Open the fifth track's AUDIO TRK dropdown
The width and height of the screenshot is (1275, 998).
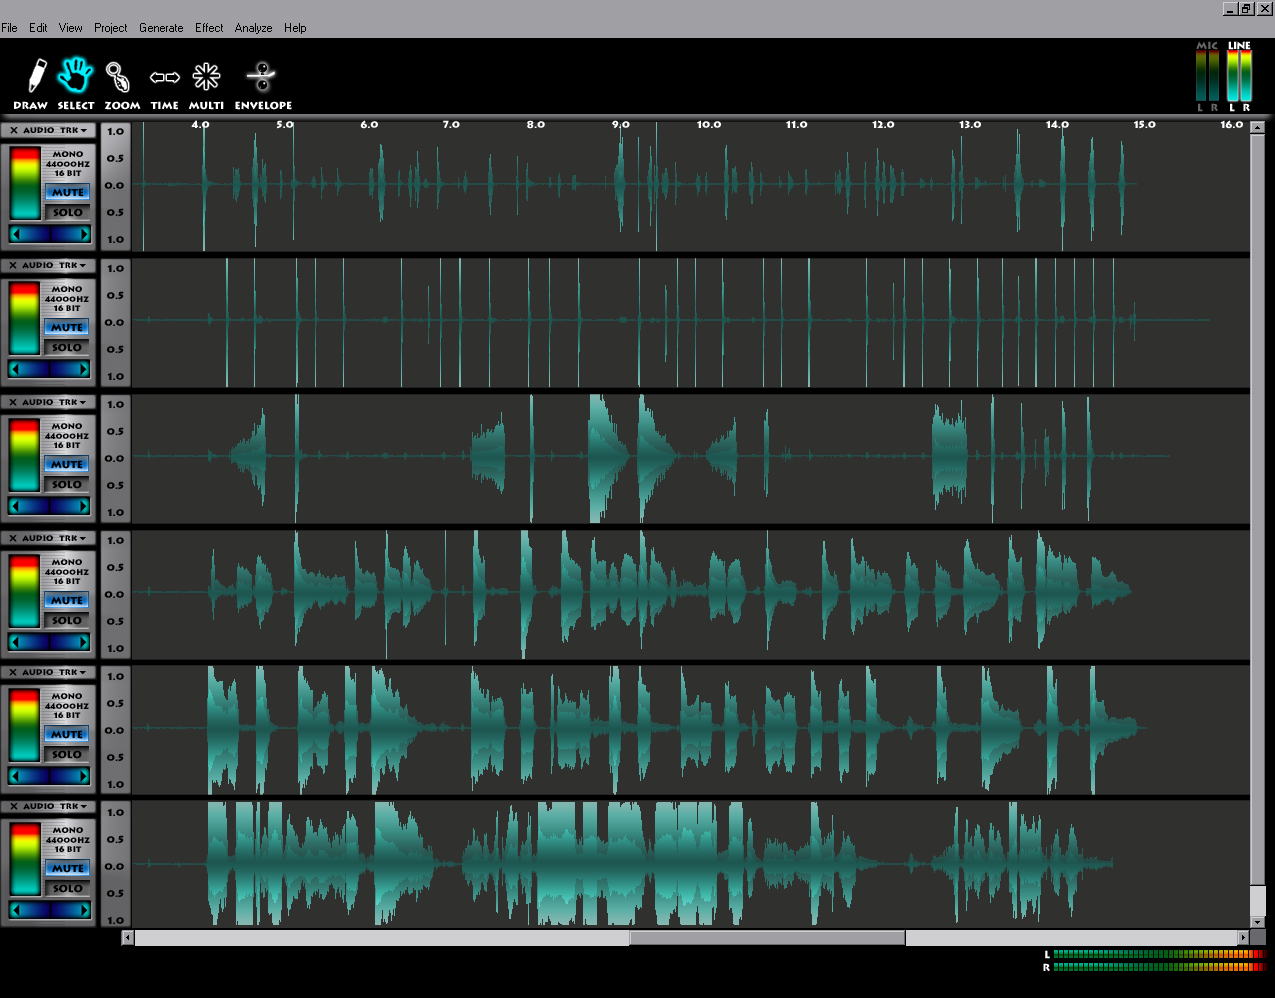pos(56,672)
